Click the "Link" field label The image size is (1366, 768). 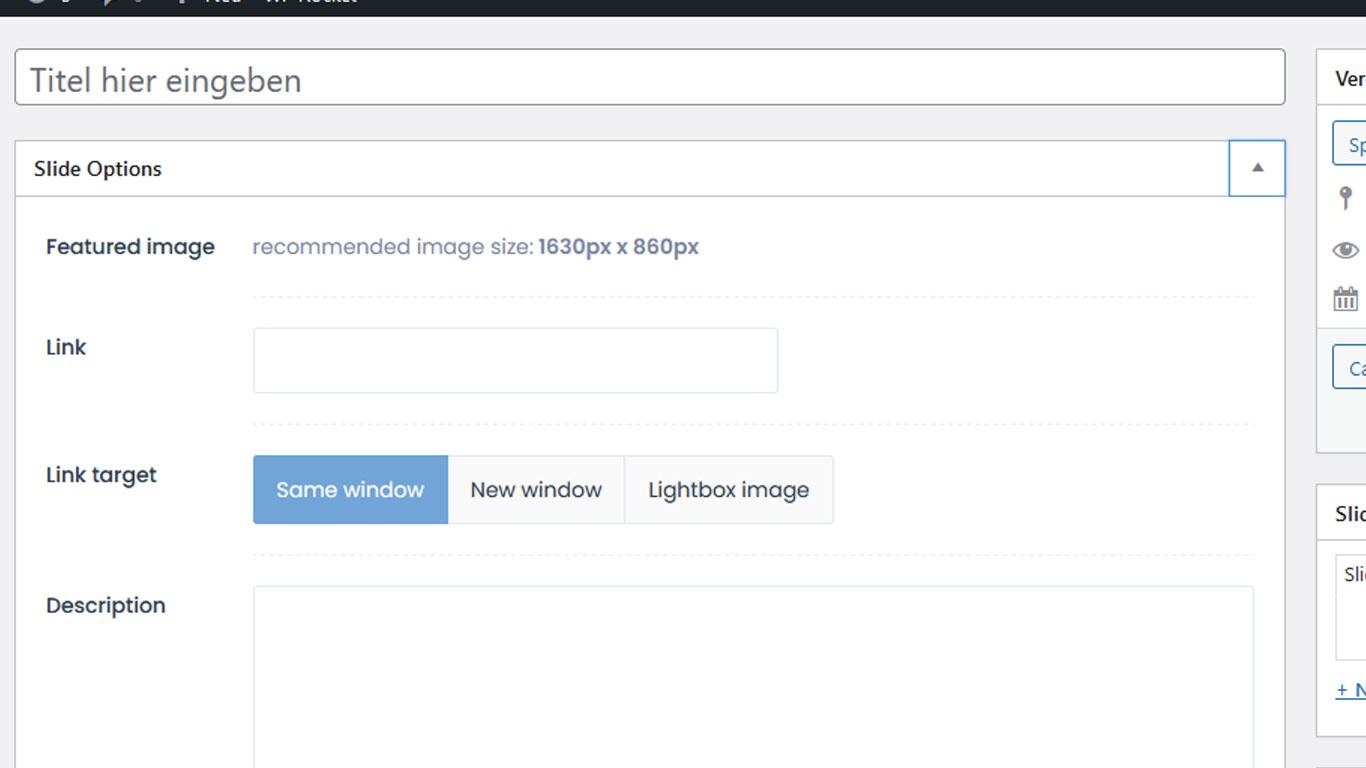coord(66,347)
